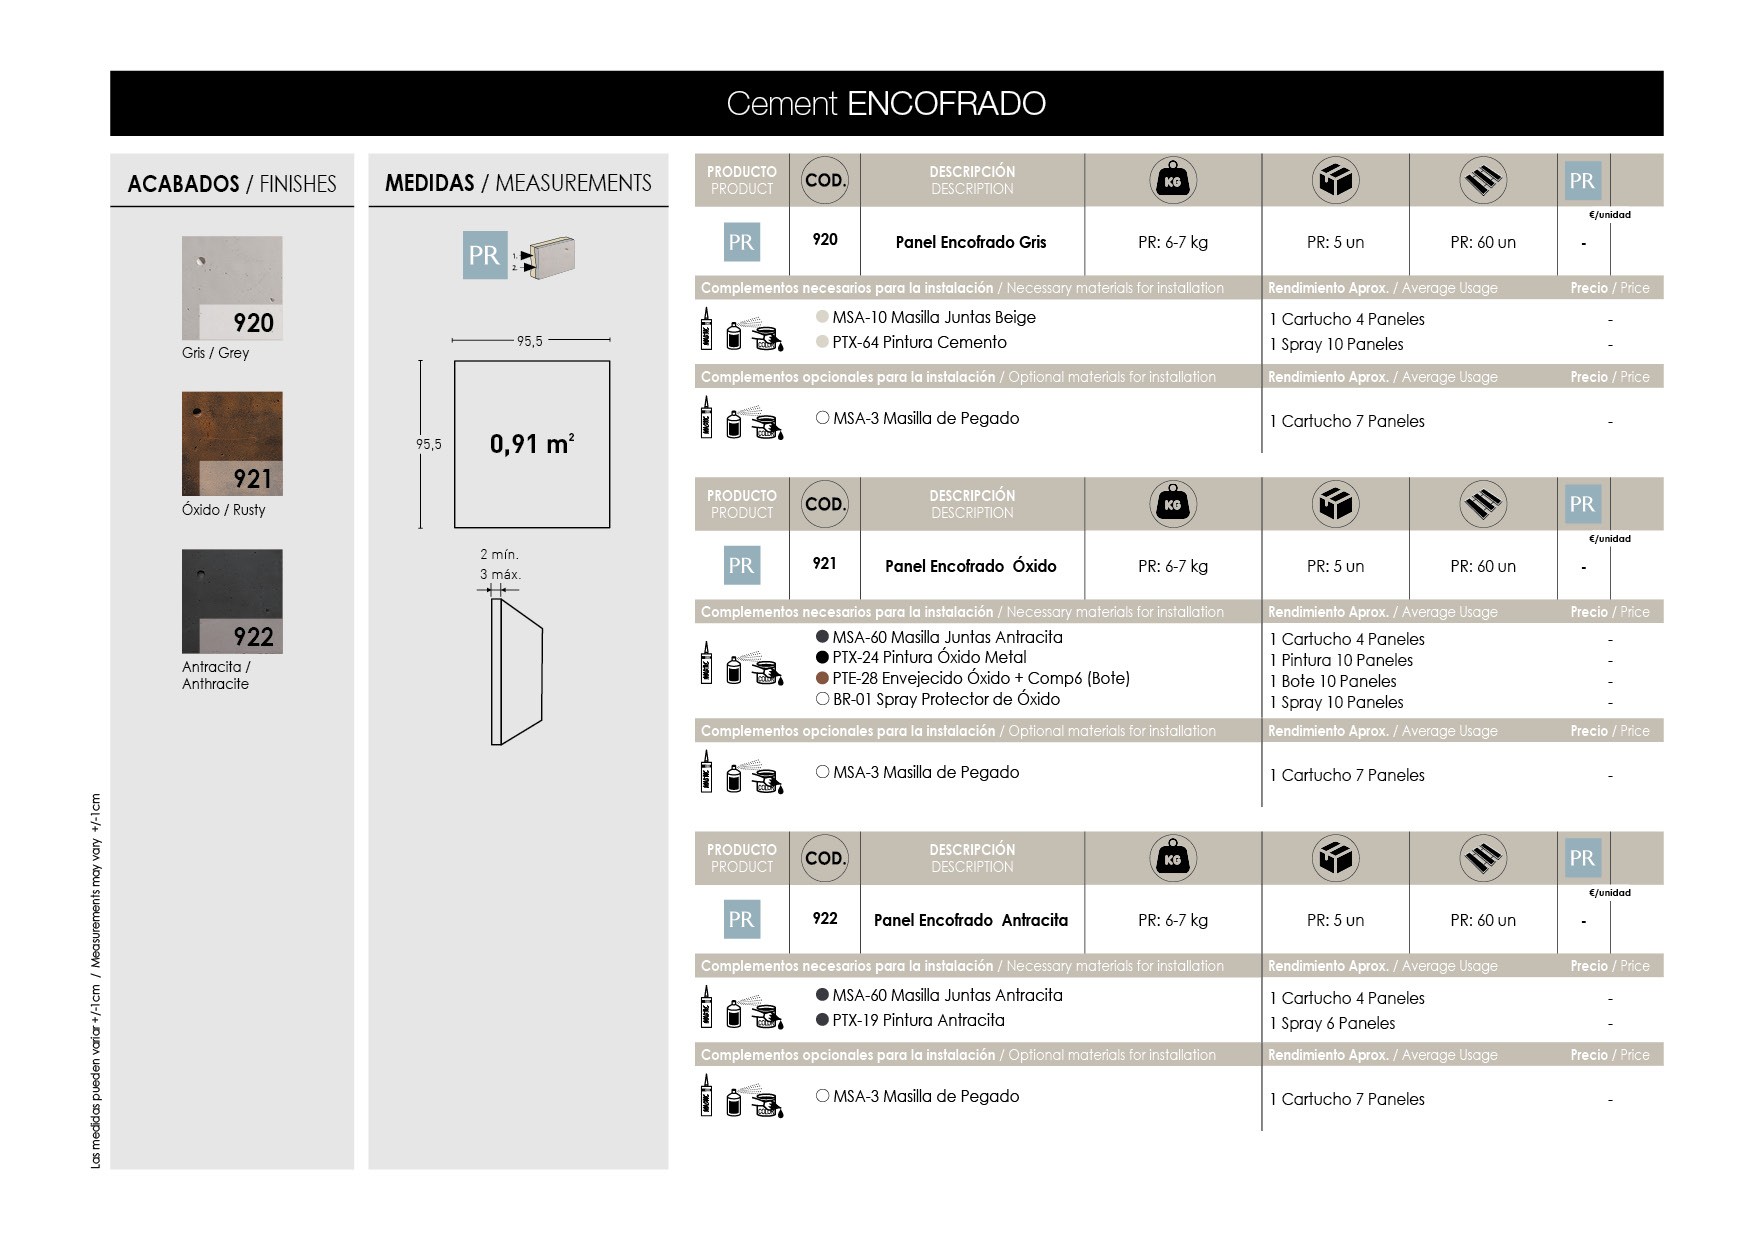The height and width of the screenshot is (1240, 1754).
Task: Click the spray can icon beside PTX-19 Pintura Antracita
Action: pos(734,1013)
